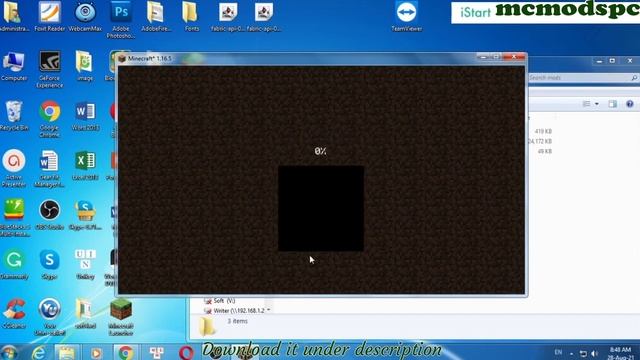
Task: Open the image folder on desktop
Action: [84, 66]
